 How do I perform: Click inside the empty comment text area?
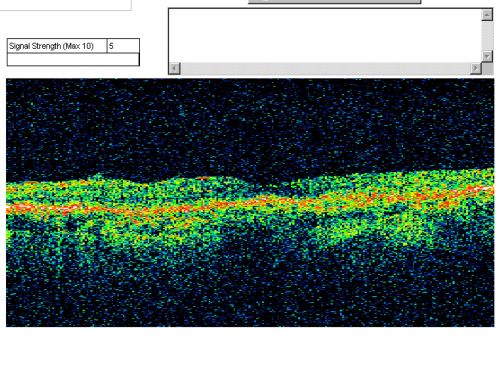pos(325,36)
